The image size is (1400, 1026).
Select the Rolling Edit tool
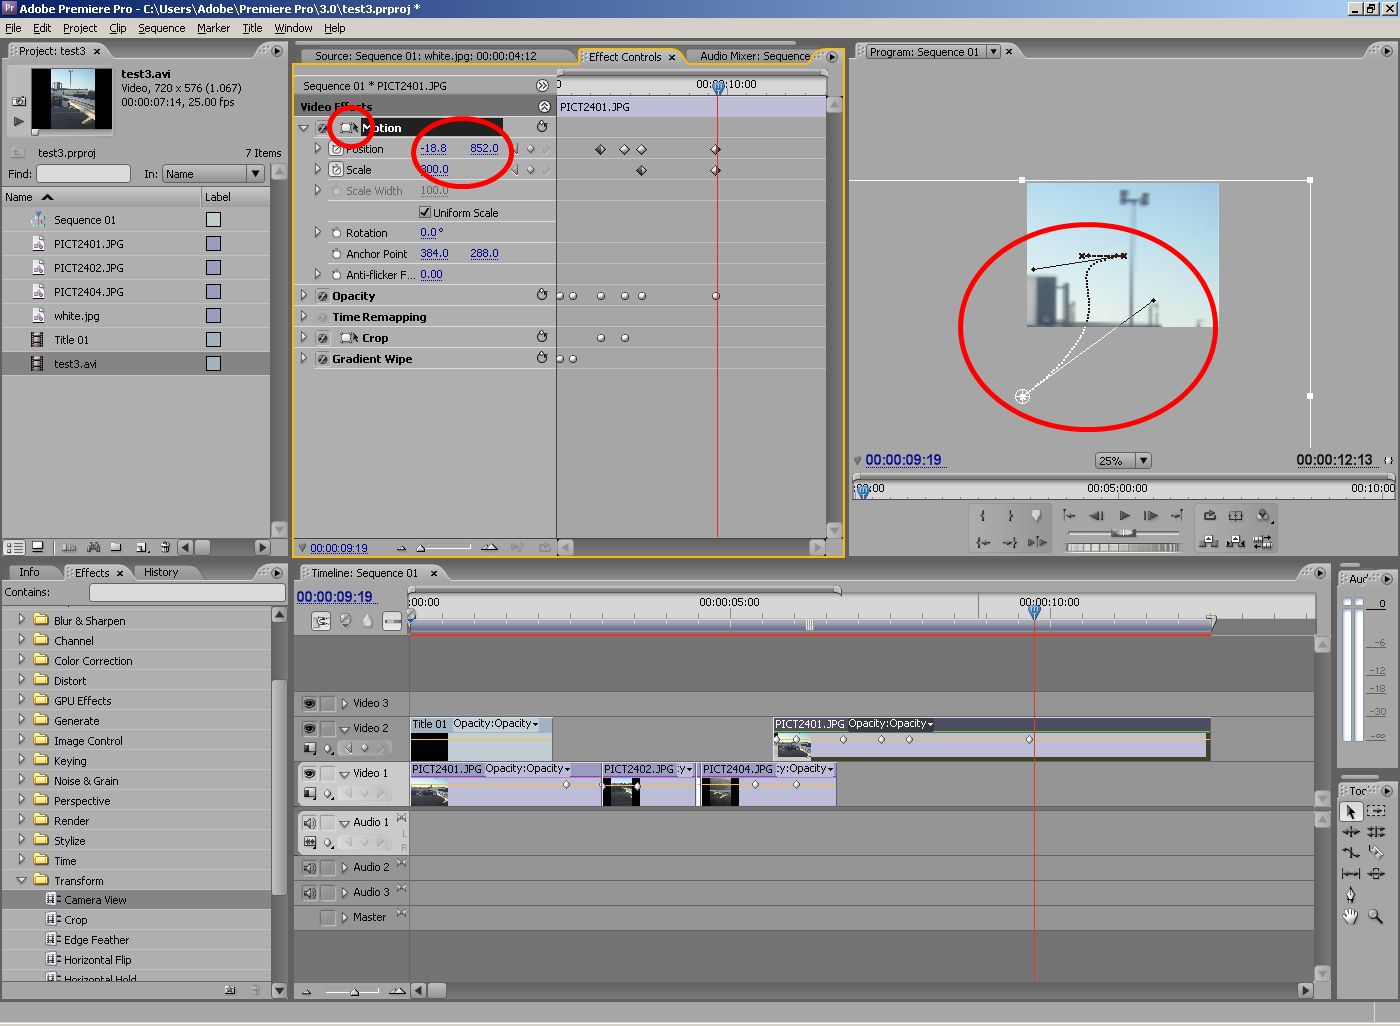point(1376,832)
